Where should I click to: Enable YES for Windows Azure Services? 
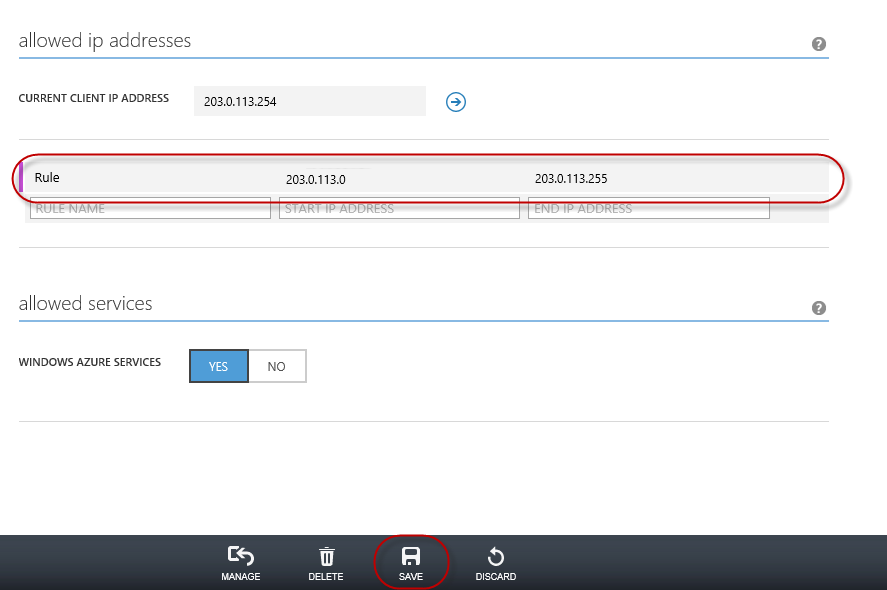tap(218, 366)
